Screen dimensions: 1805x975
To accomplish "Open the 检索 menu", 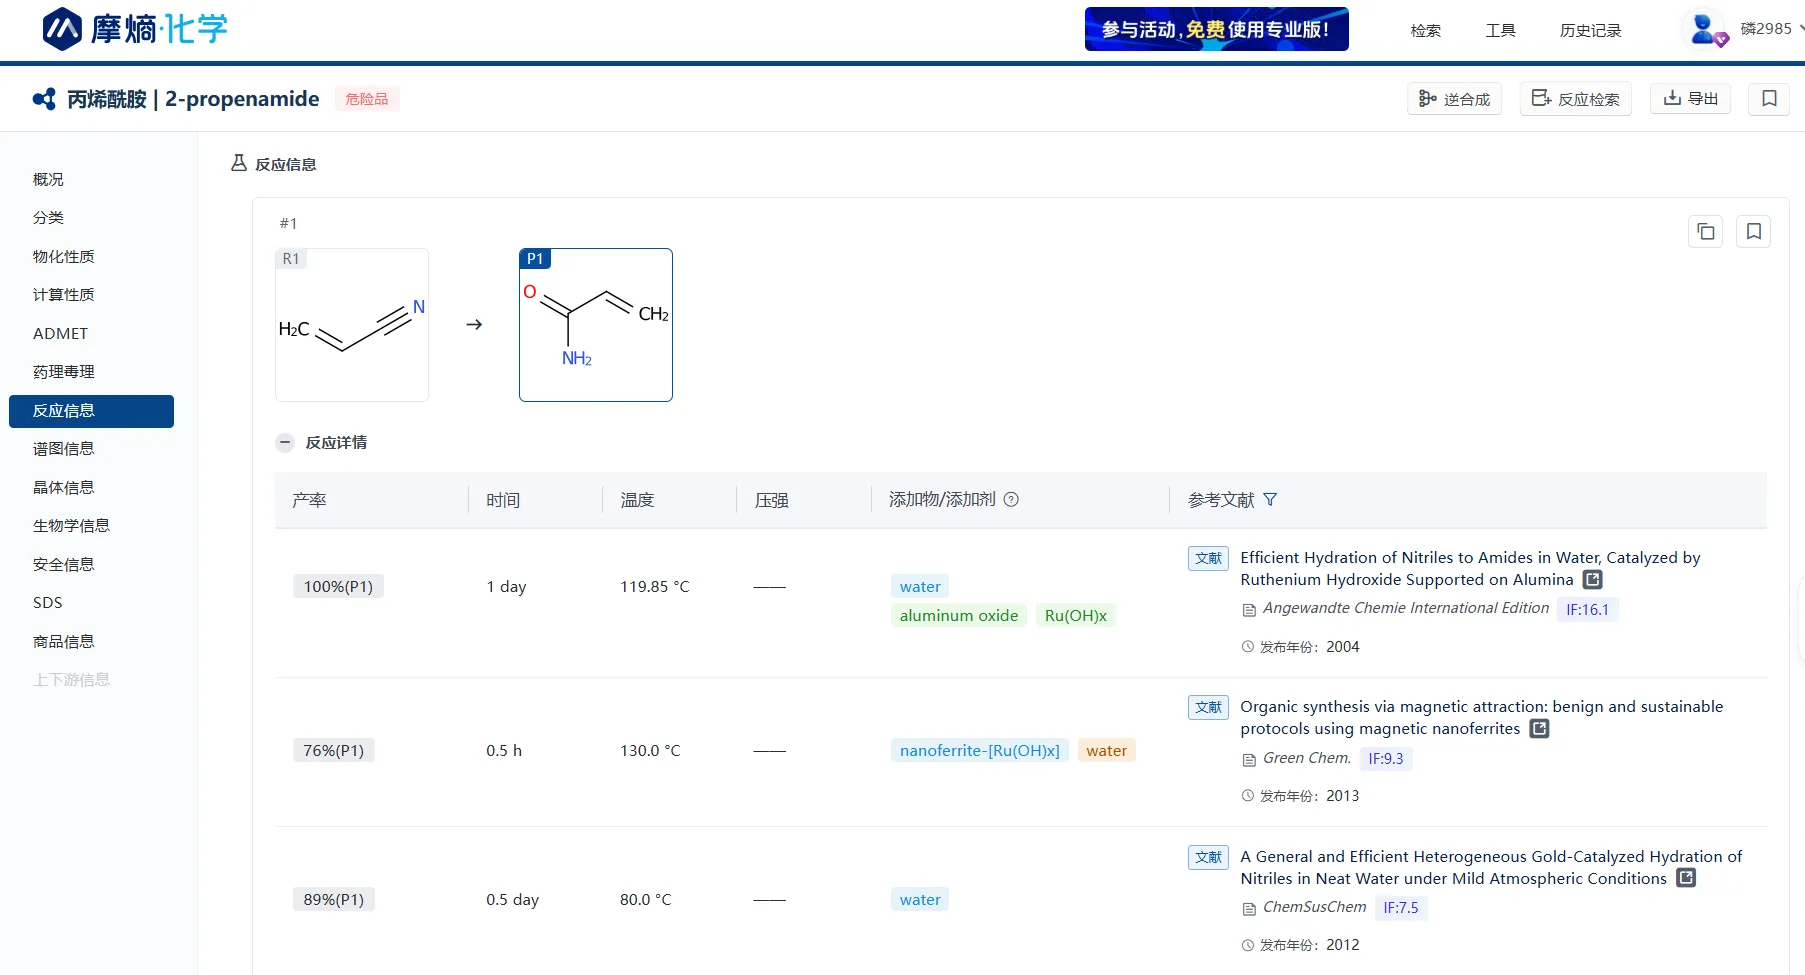I will [1426, 30].
